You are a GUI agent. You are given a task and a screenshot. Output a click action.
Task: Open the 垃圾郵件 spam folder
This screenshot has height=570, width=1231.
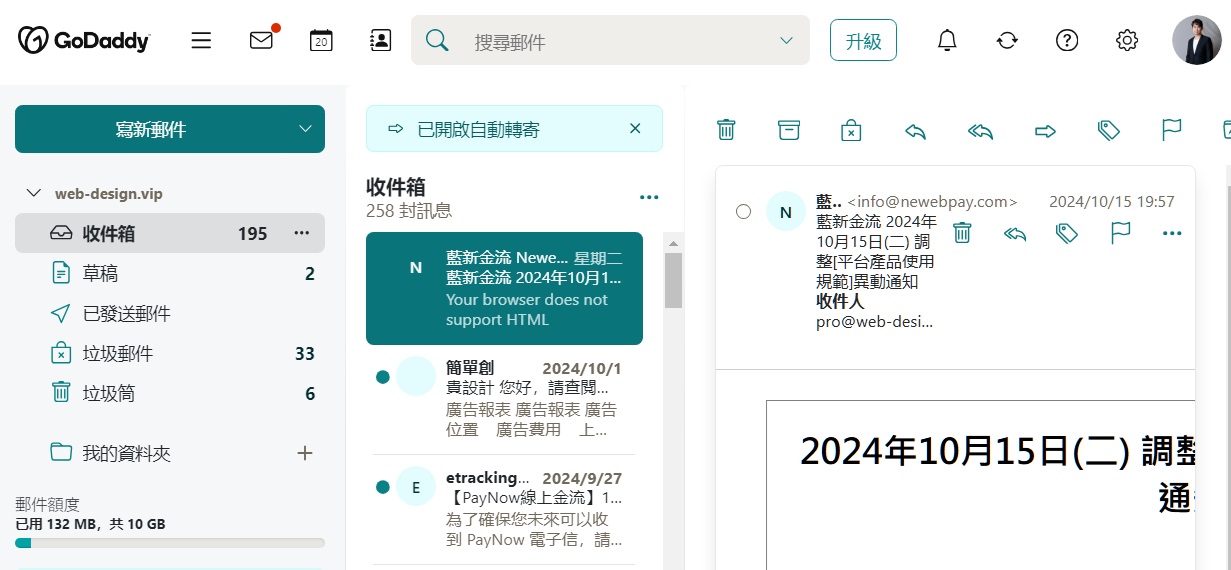pos(170,353)
